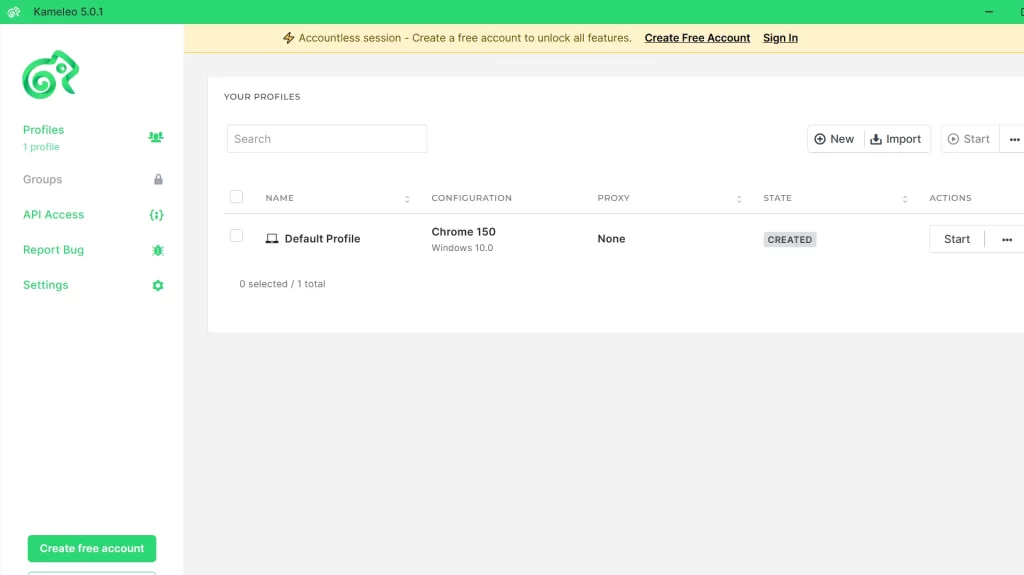
Task: Follow the Sign In link
Action: (x=780, y=38)
